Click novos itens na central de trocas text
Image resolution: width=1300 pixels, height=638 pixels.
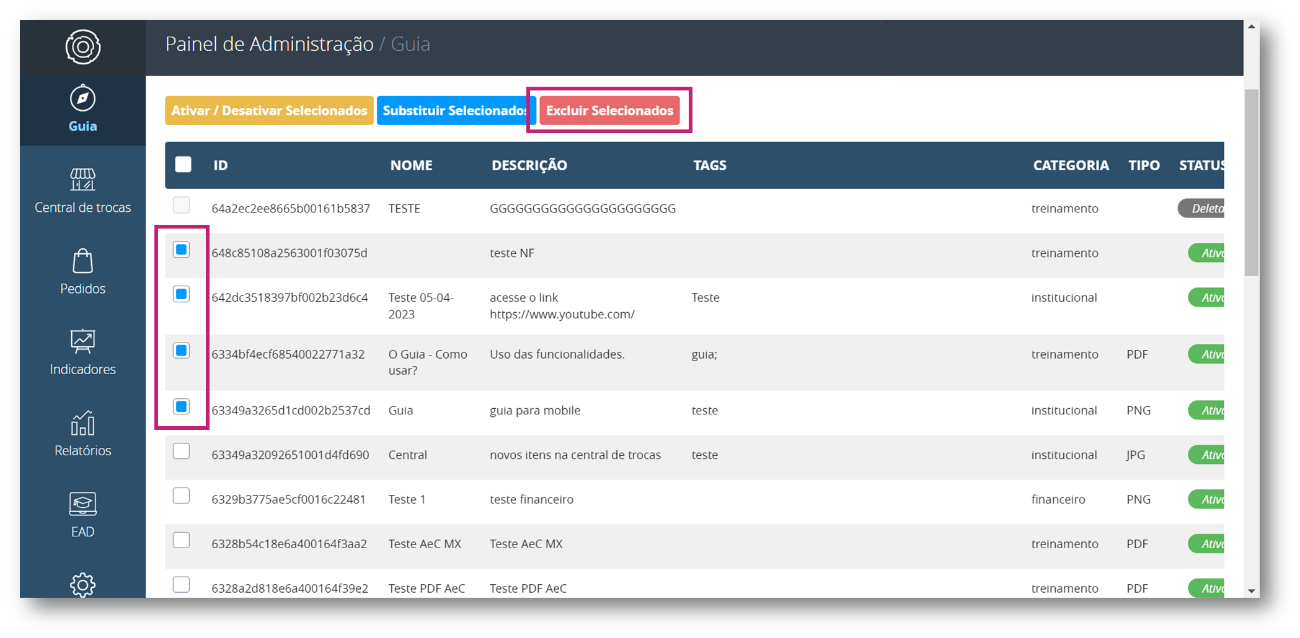(x=575, y=455)
